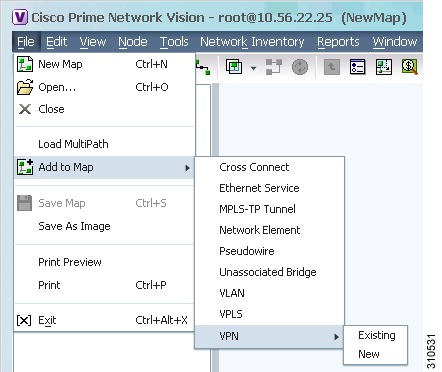The height and width of the screenshot is (372, 442).
Task: Expand the Add to Map submenu arrow
Action: pos(188,168)
